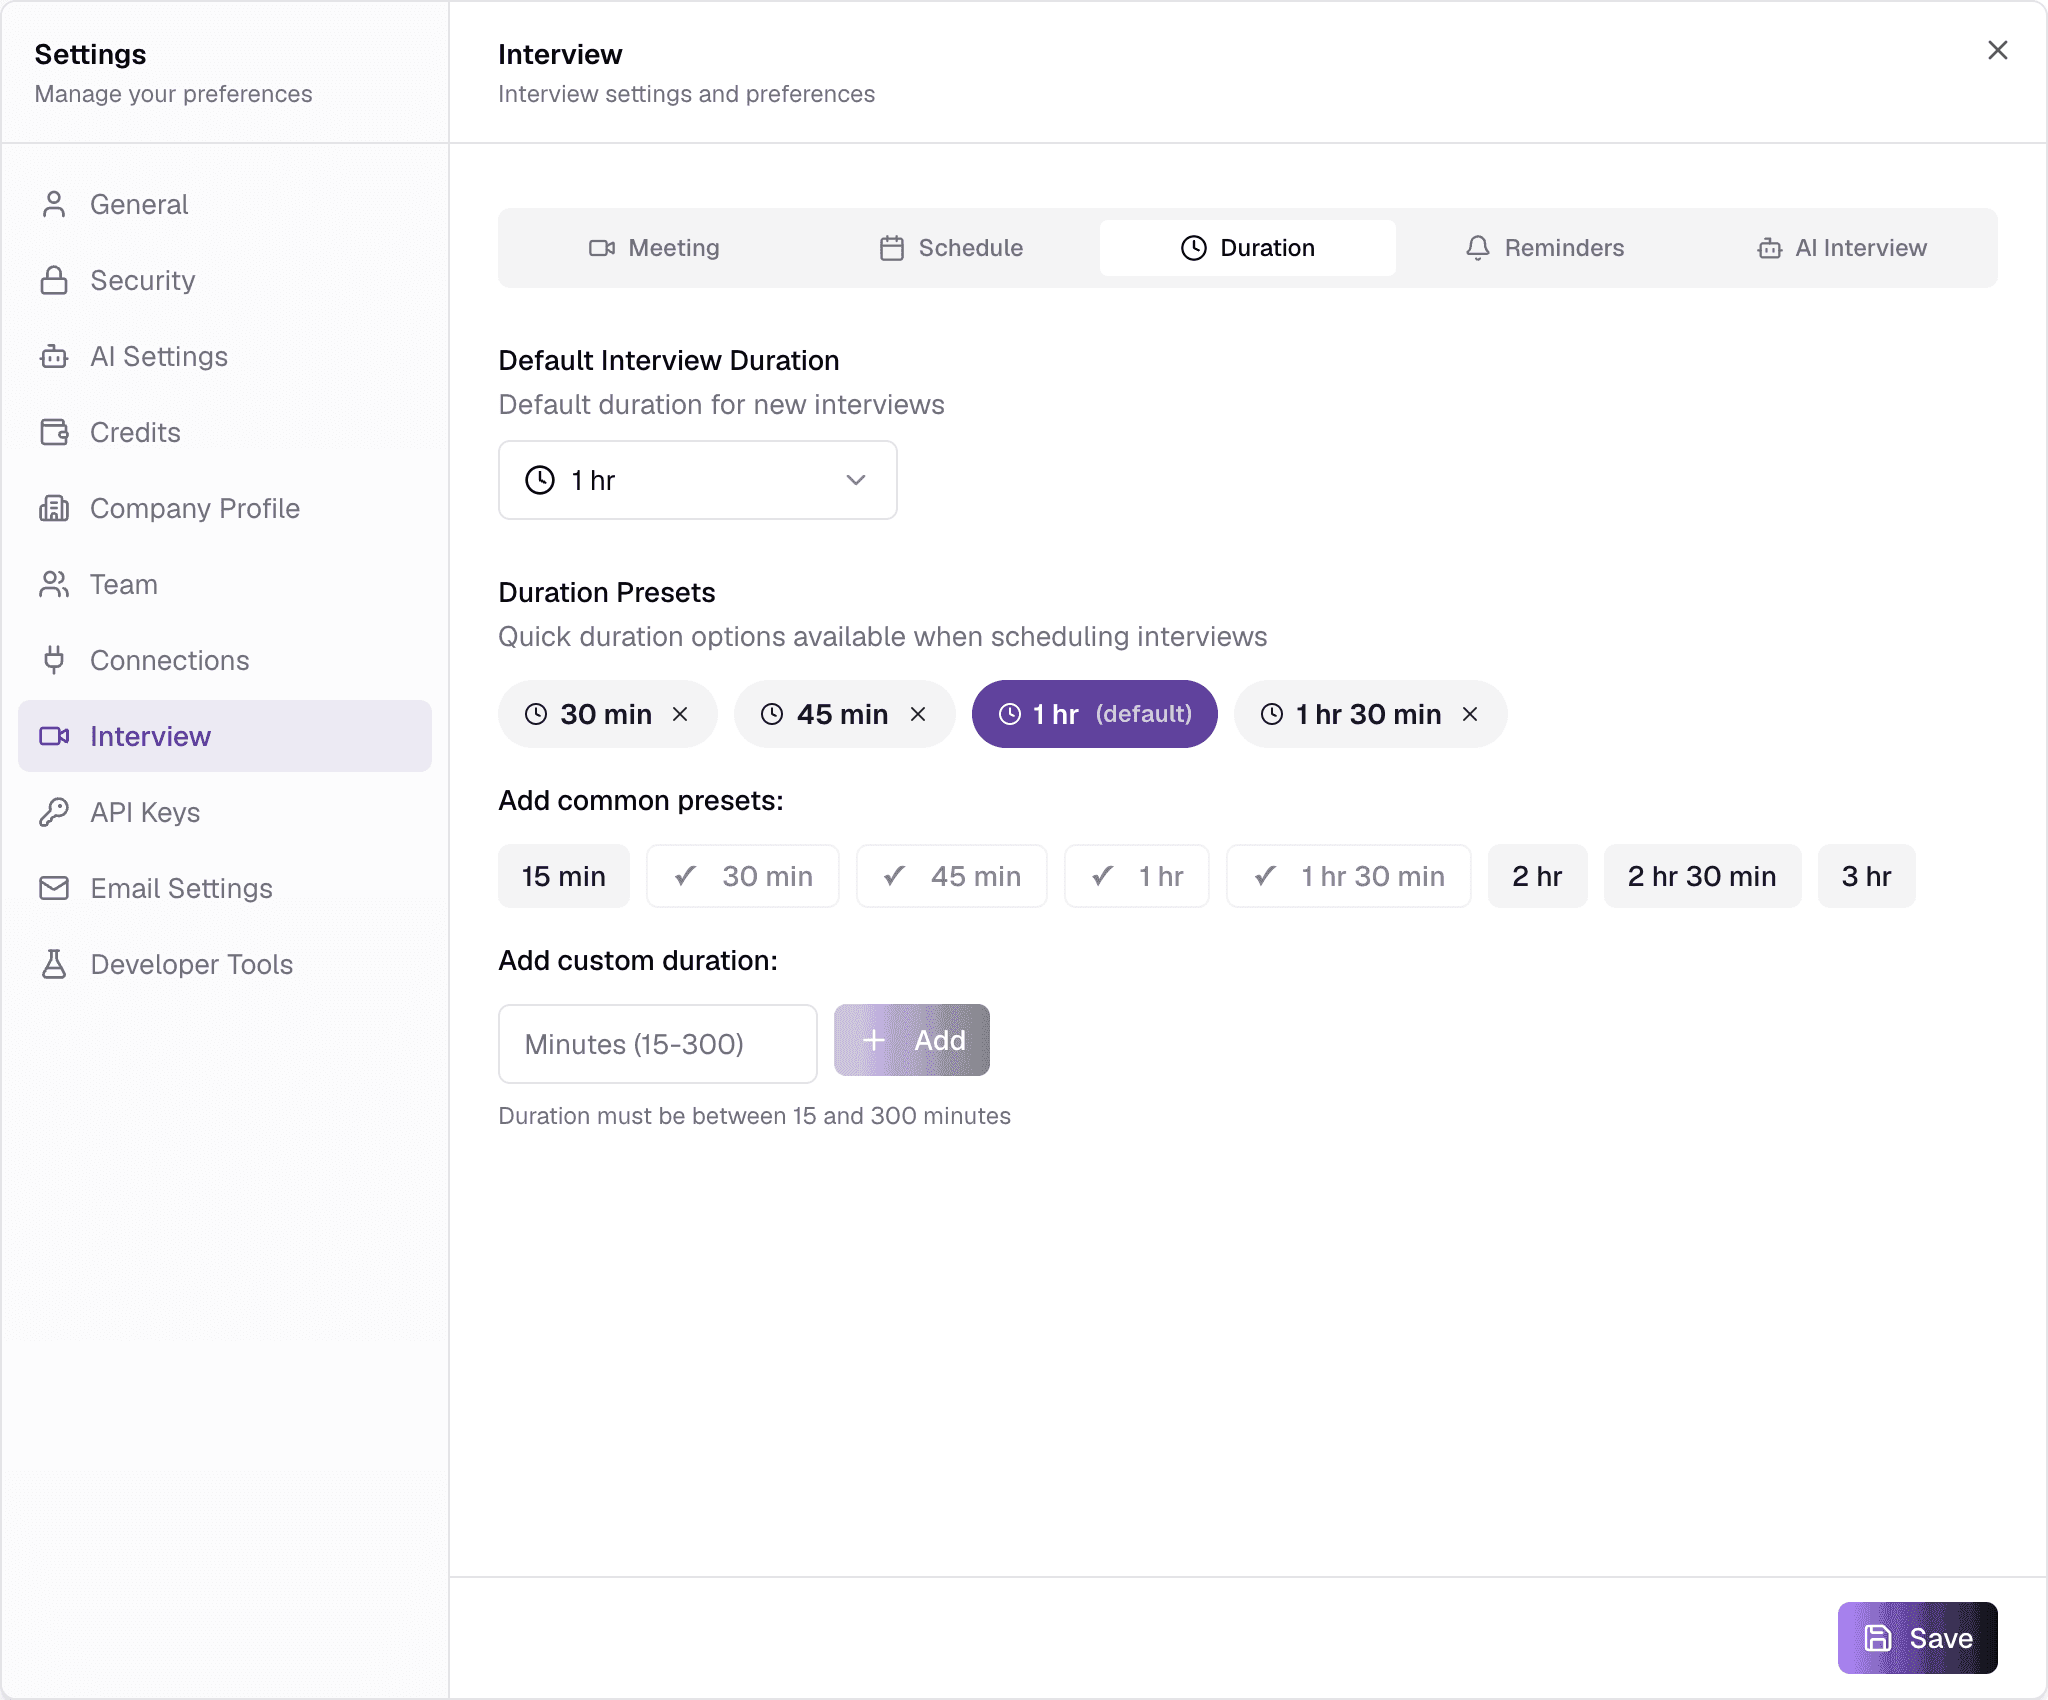Switch to the Meeting tab

coord(654,248)
